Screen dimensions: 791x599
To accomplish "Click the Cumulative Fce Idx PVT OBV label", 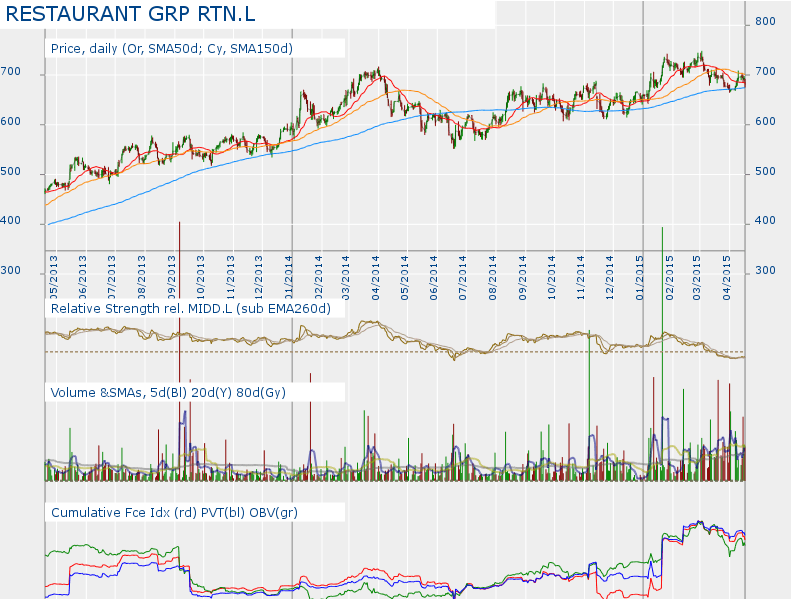I will [x=174, y=513].
